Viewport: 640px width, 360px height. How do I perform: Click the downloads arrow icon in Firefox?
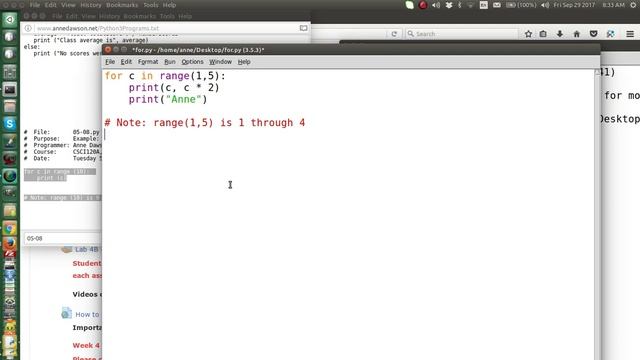pyautogui.click(x=560, y=34)
